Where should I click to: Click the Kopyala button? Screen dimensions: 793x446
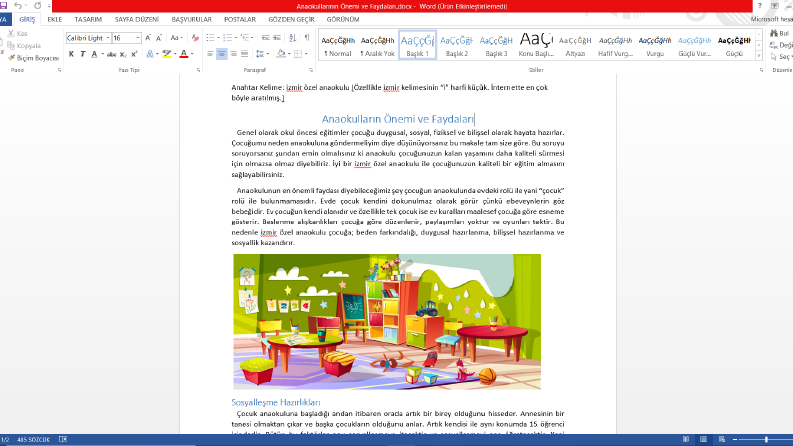click(24, 46)
